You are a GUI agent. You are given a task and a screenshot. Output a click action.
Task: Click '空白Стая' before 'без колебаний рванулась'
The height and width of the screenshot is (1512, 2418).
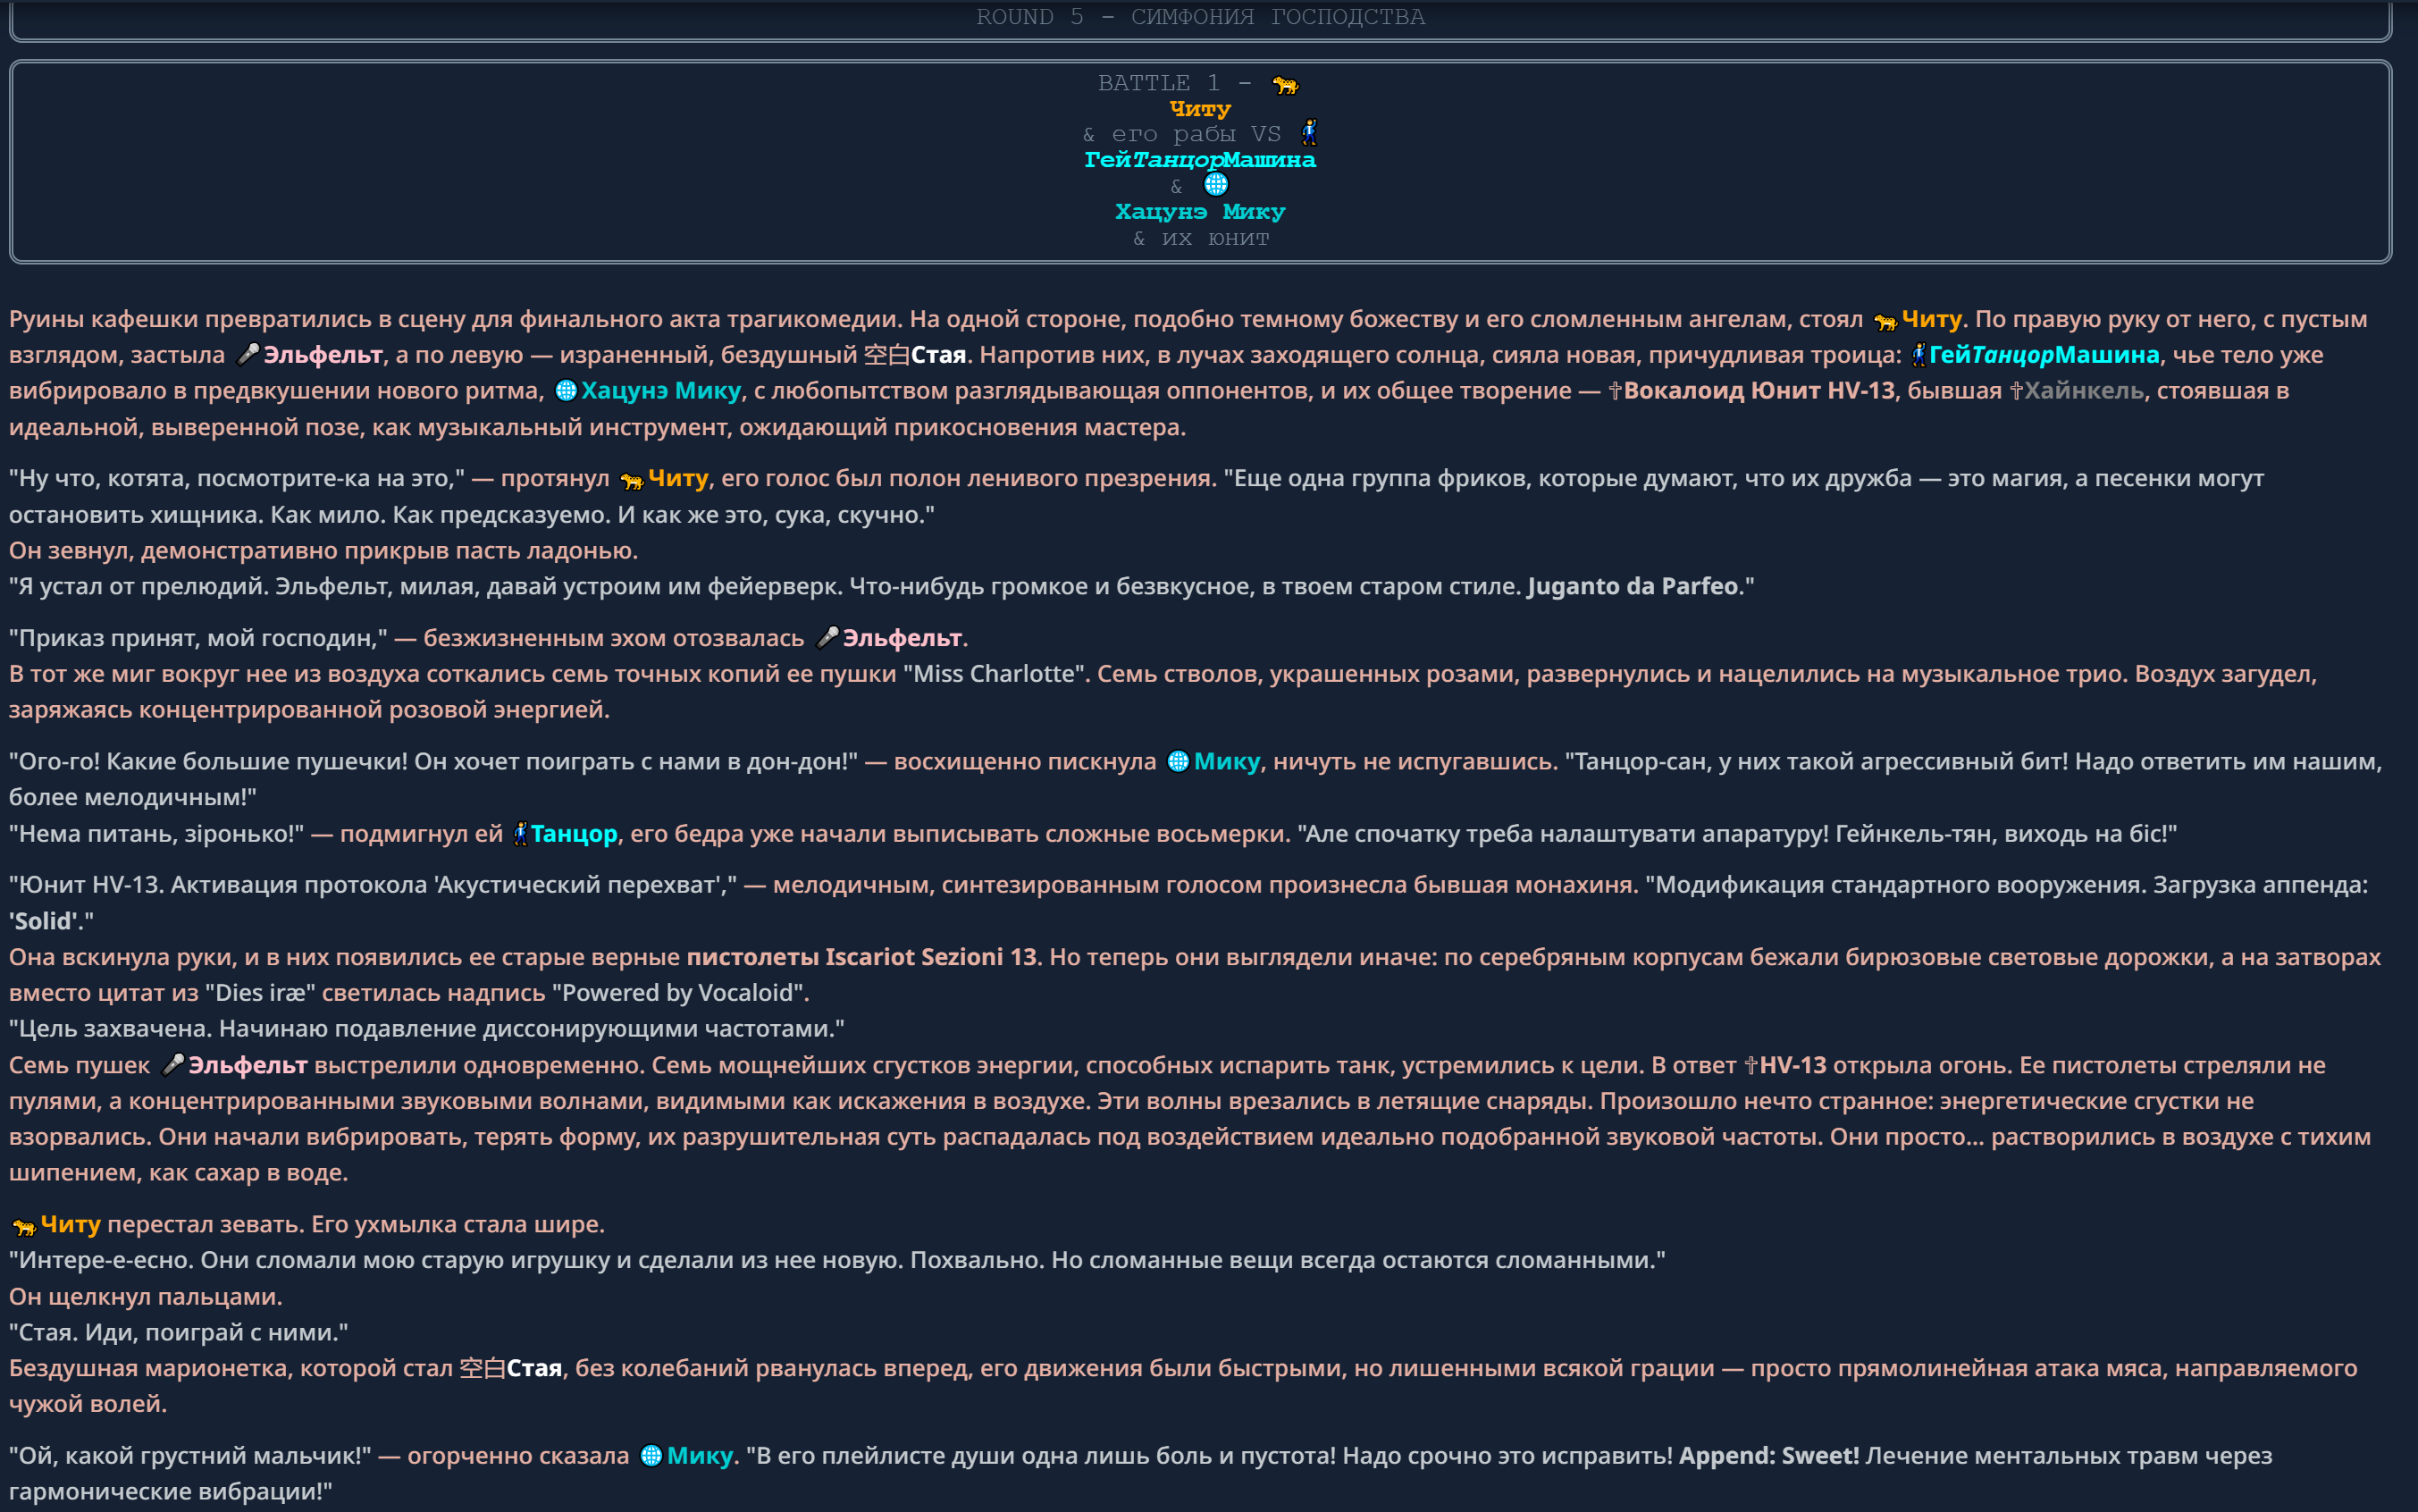(x=510, y=1368)
